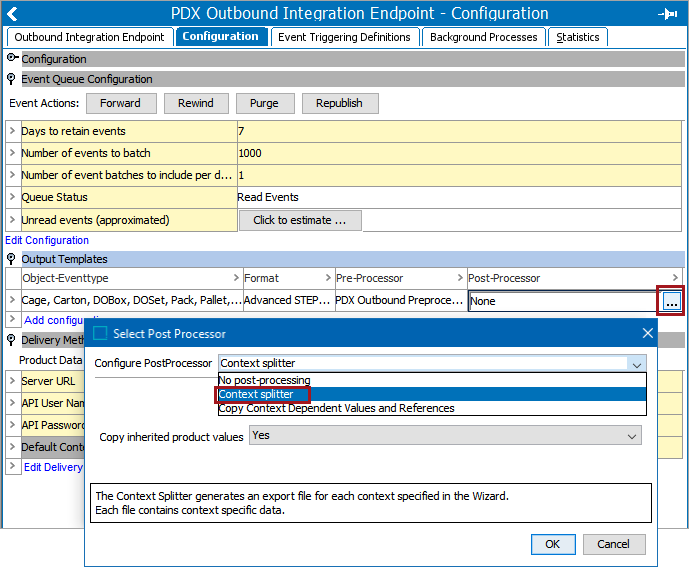
Task: Click the Add configuration link
Action: coord(54,320)
